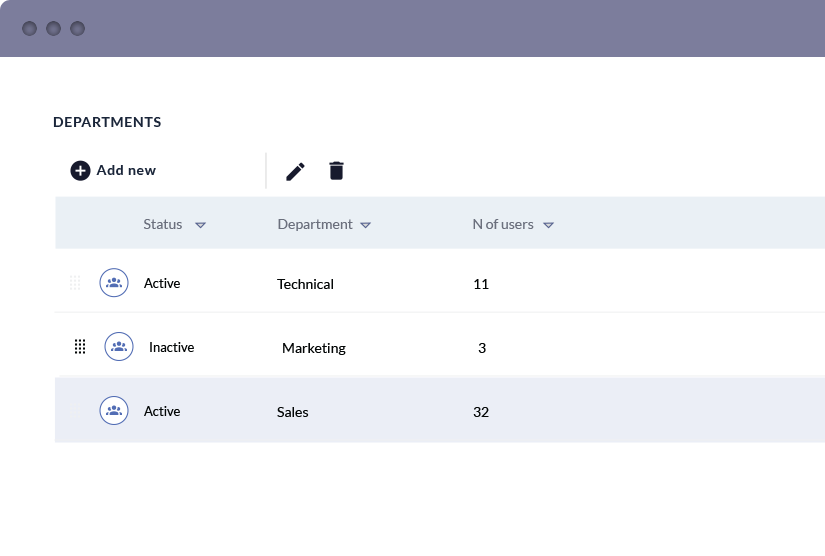
Task: Click the Status column header text
Action: point(163,224)
